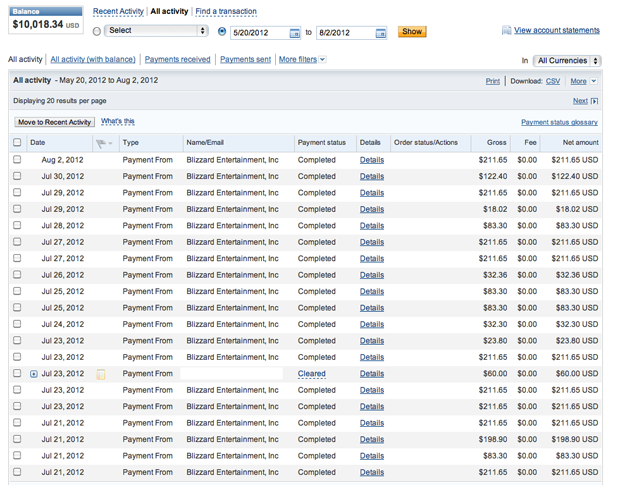Open Details for Jul 30 $122.40 payment
This screenshot has width=620, height=485.
pyautogui.click(x=372, y=176)
